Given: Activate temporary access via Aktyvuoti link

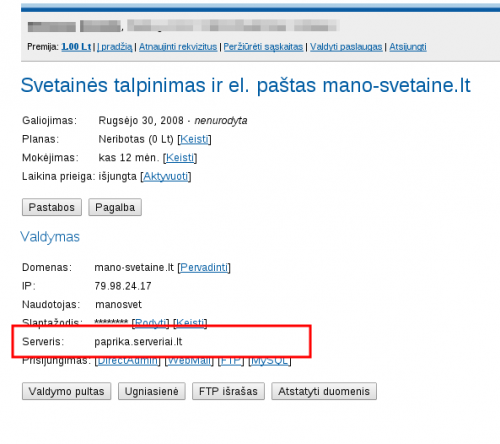Looking at the screenshot, I should tap(166, 176).
